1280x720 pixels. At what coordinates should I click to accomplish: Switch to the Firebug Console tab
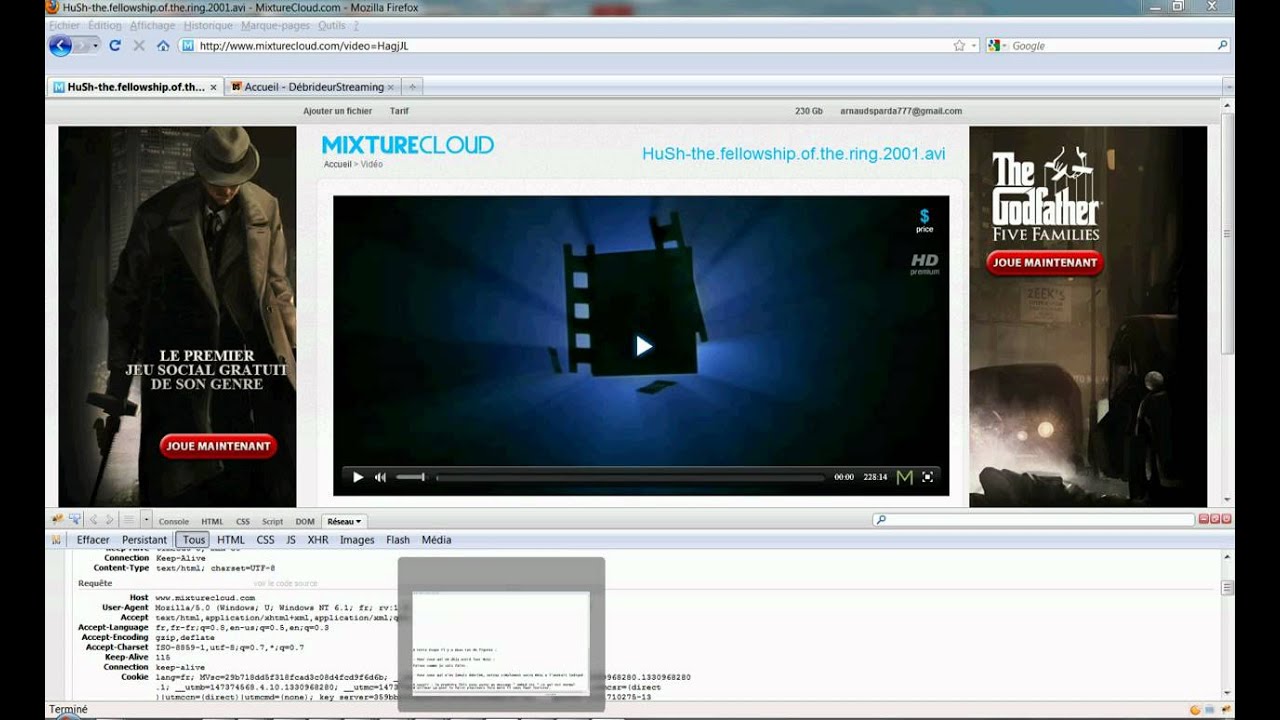(x=173, y=521)
